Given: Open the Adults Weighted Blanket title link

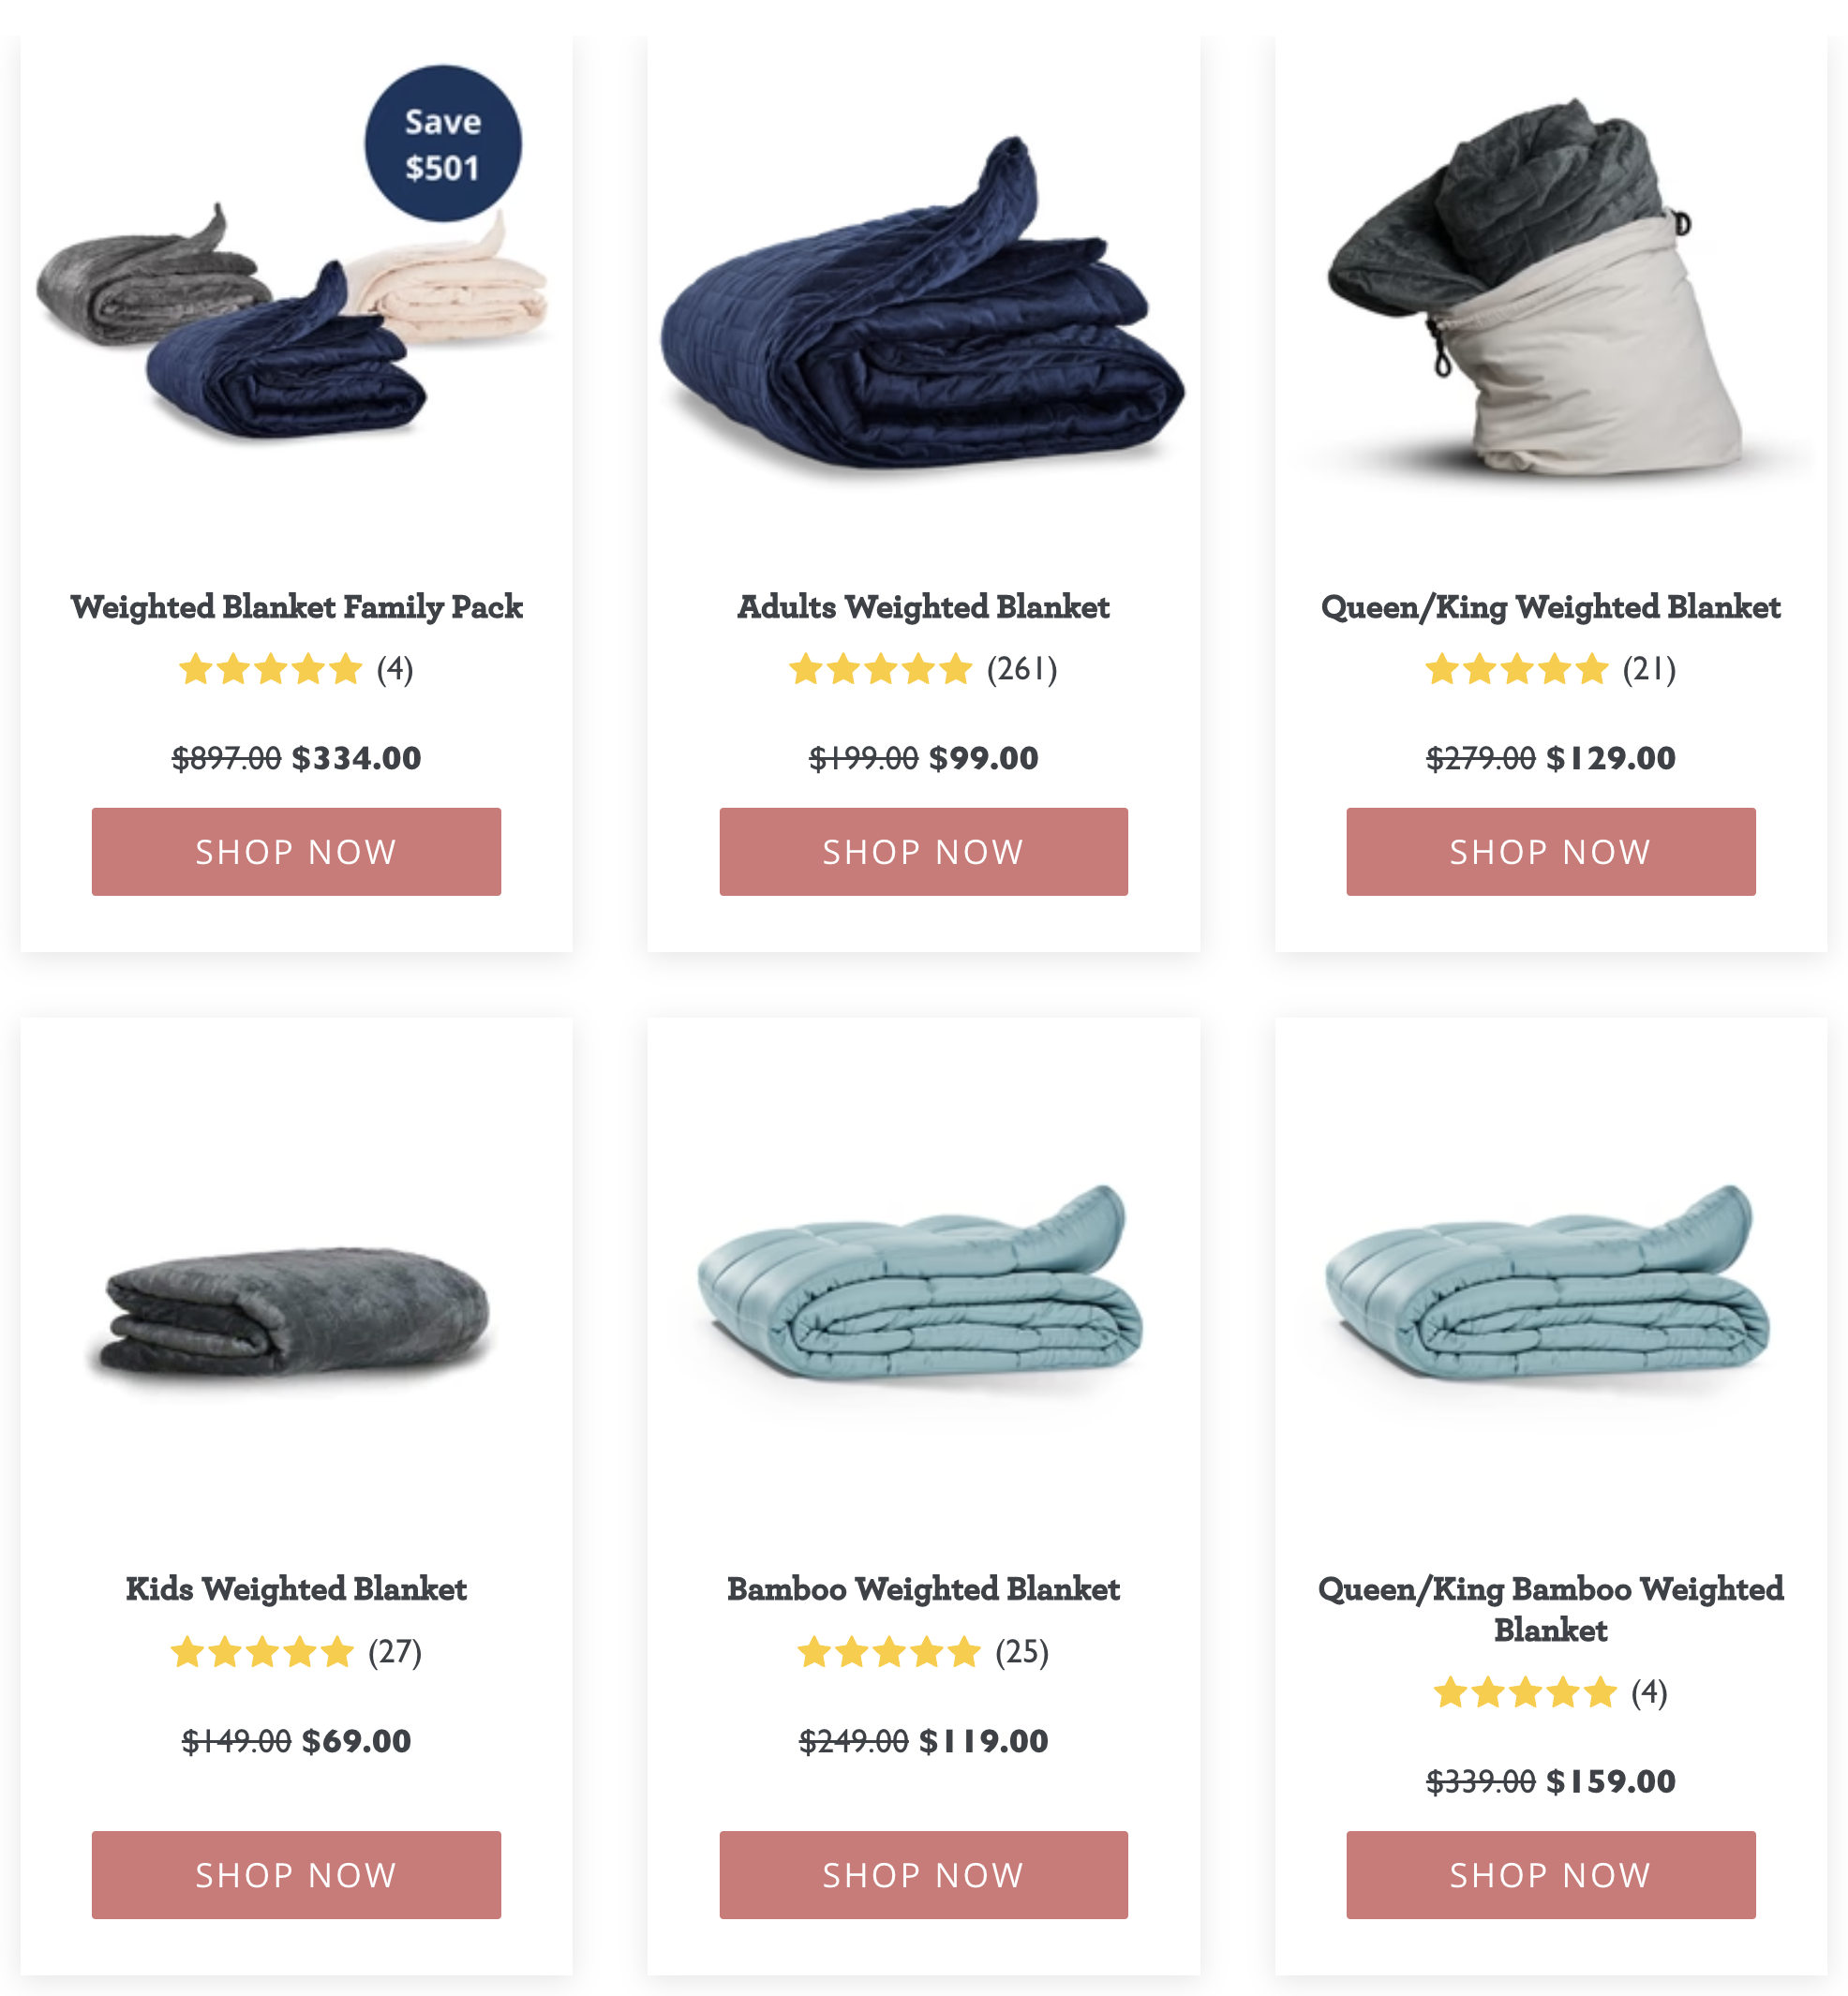Looking at the screenshot, I should tap(923, 607).
